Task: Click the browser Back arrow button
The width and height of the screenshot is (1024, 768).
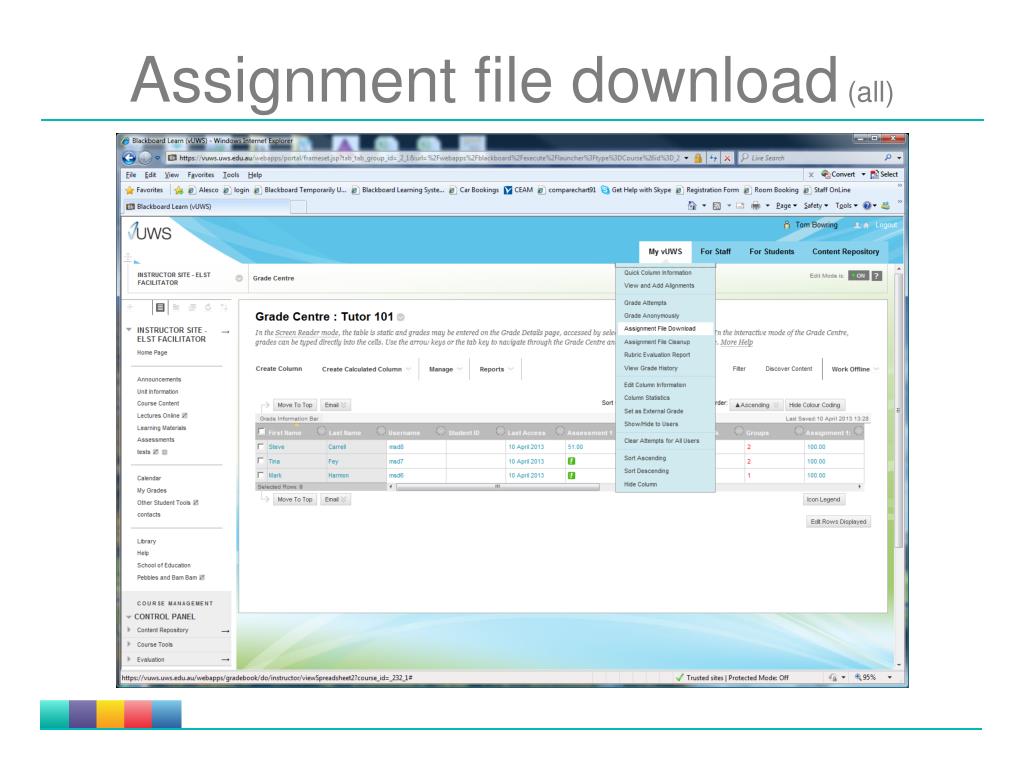Action: [129, 157]
